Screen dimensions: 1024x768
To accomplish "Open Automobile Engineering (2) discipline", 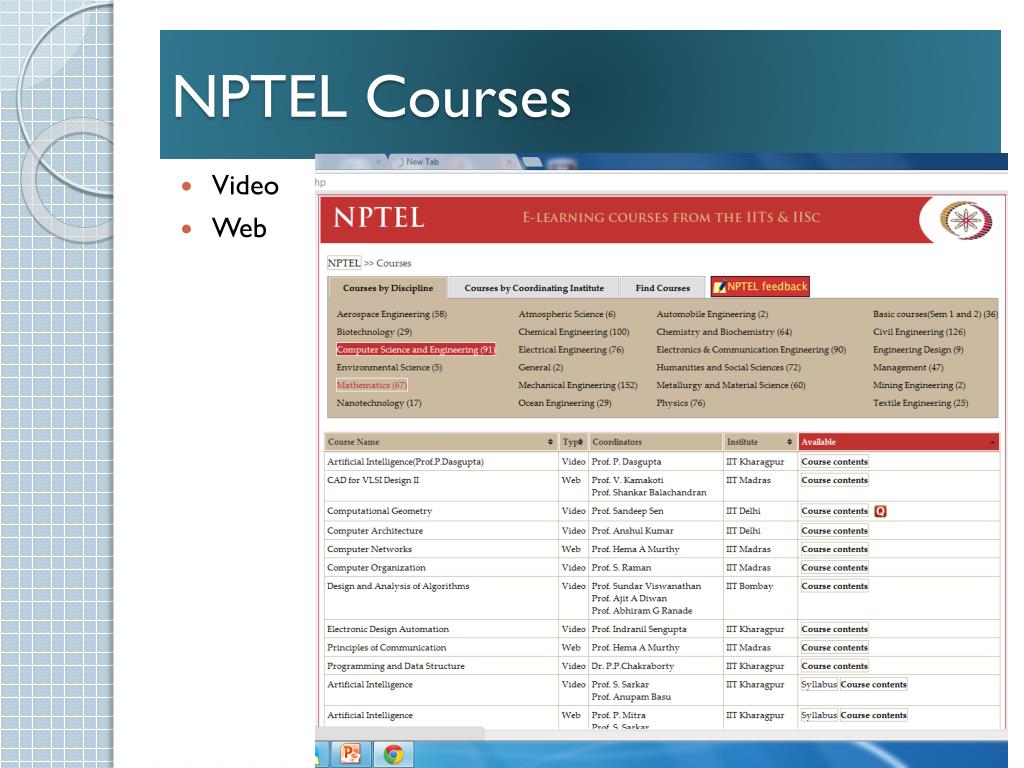I will point(712,314).
